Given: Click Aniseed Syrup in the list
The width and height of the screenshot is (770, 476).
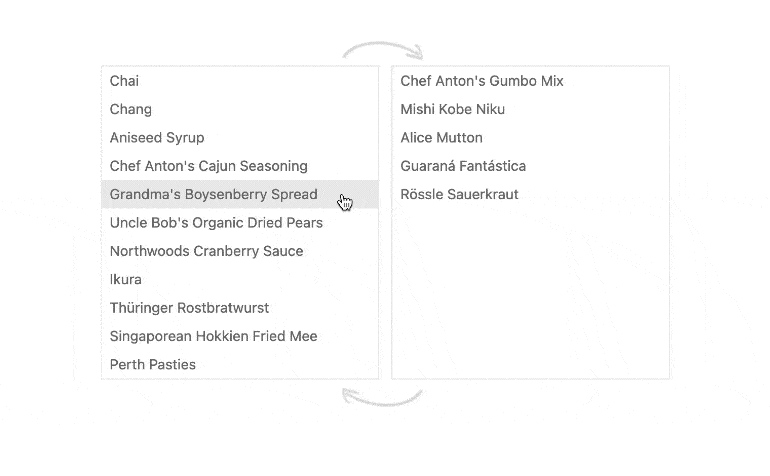Looking at the screenshot, I should [157, 138].
